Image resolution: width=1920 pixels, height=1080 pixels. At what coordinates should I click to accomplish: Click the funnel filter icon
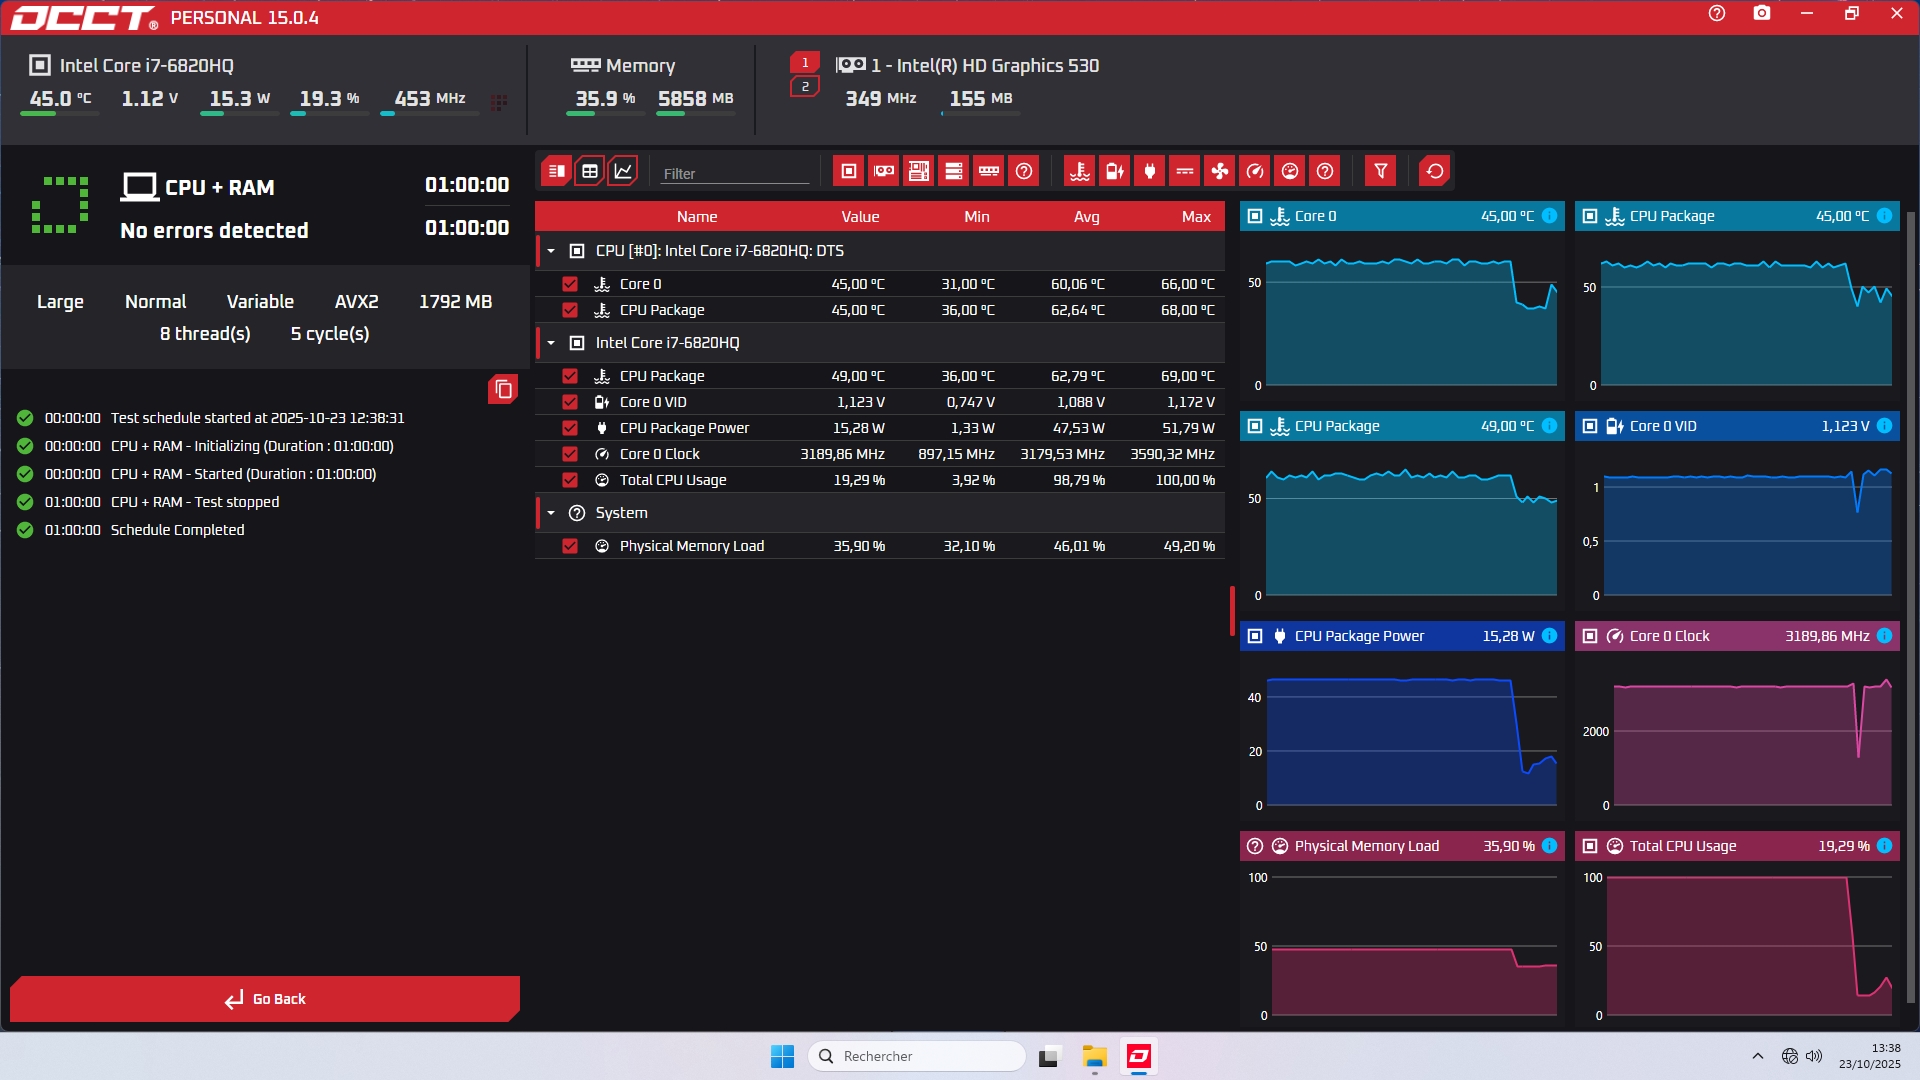tap(1380, 171)
